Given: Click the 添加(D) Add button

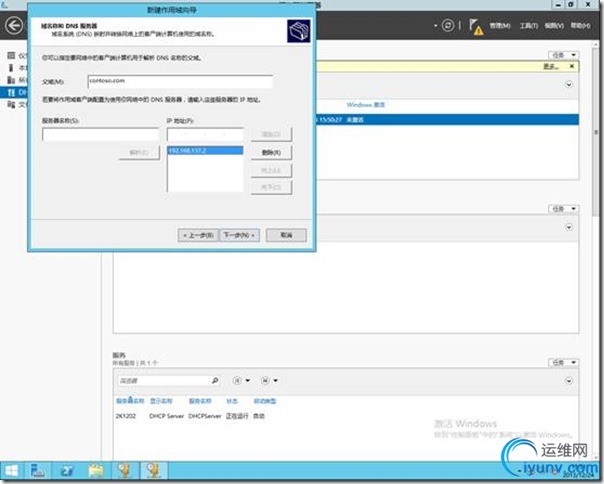Looking at the screenshot, I should [x=271, y=134].
